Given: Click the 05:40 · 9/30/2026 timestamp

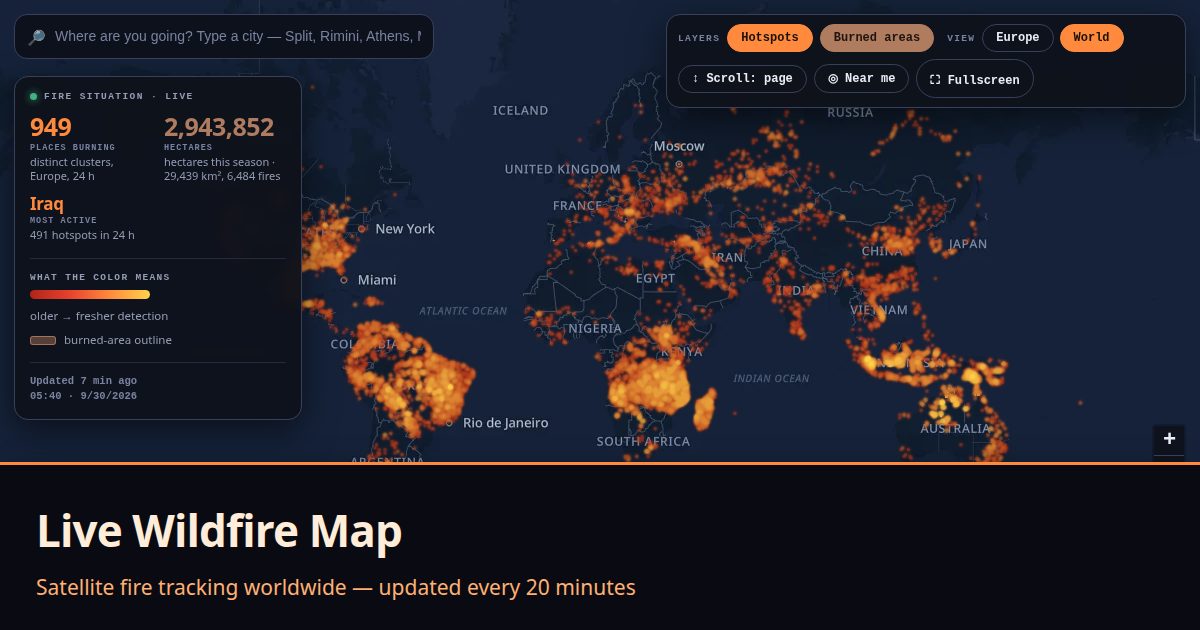Looking at the screenshot, I should [x=84, y=396].
